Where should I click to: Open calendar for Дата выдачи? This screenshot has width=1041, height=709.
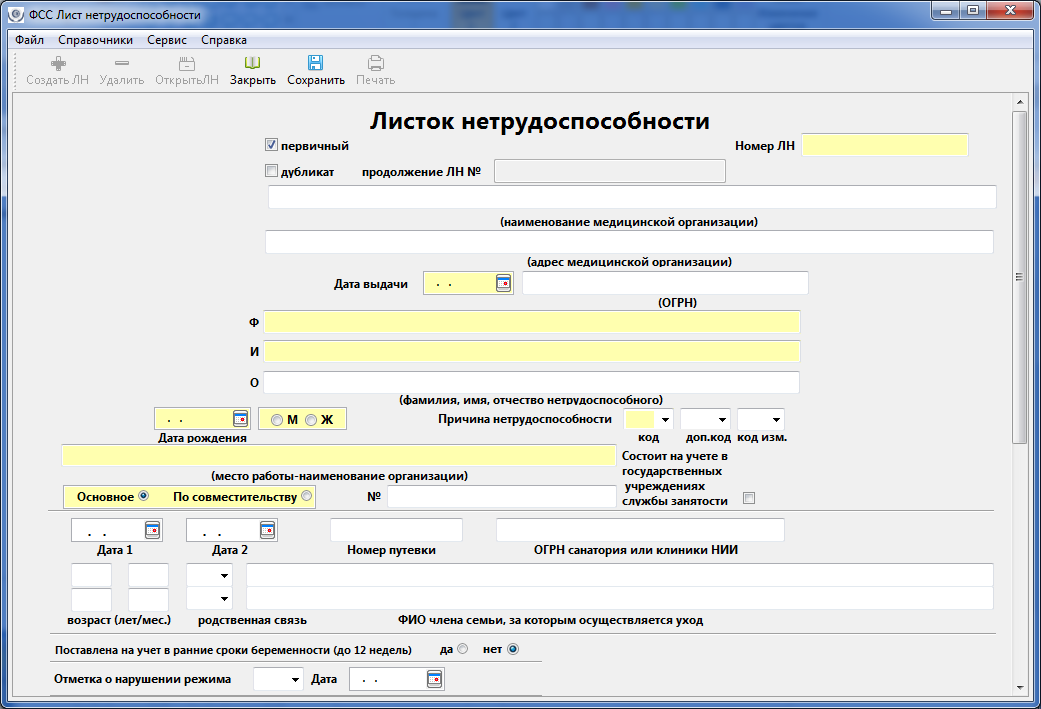coord(504,283)
